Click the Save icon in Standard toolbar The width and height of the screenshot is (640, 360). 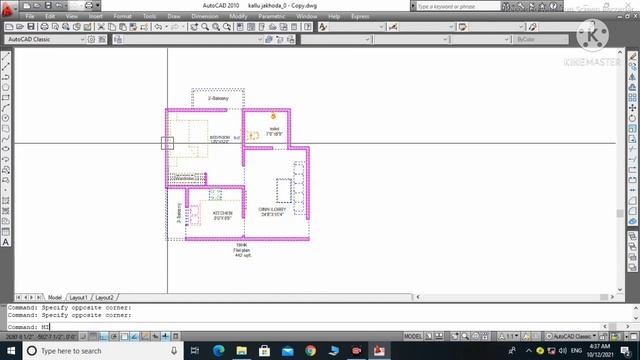tap(31, 27)
